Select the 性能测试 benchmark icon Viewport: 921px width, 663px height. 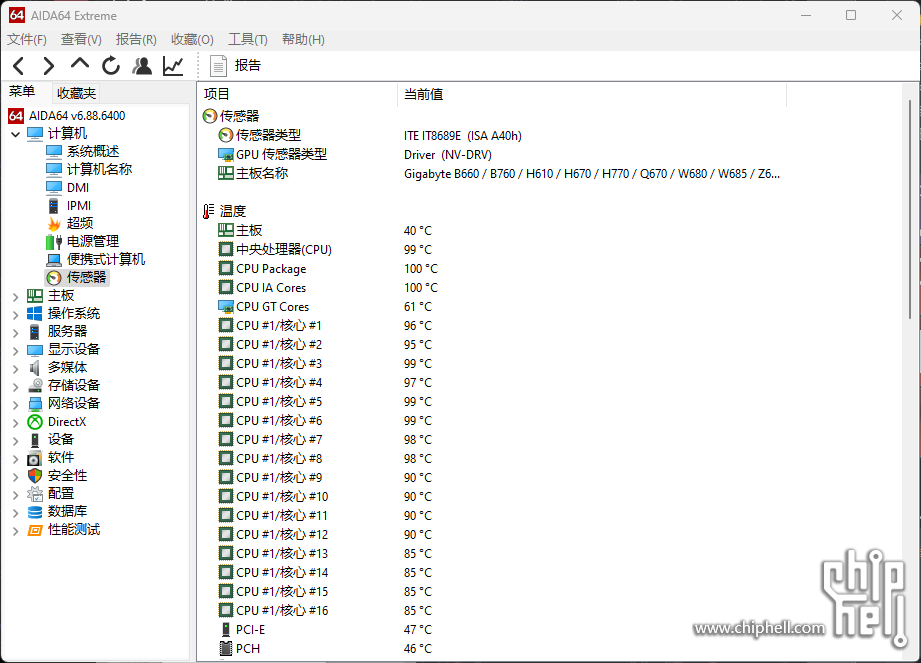pyautogui.click(x=35, y=530)
